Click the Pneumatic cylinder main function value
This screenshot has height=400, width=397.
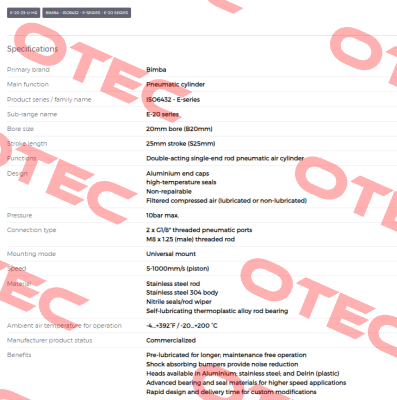[175, 84]
